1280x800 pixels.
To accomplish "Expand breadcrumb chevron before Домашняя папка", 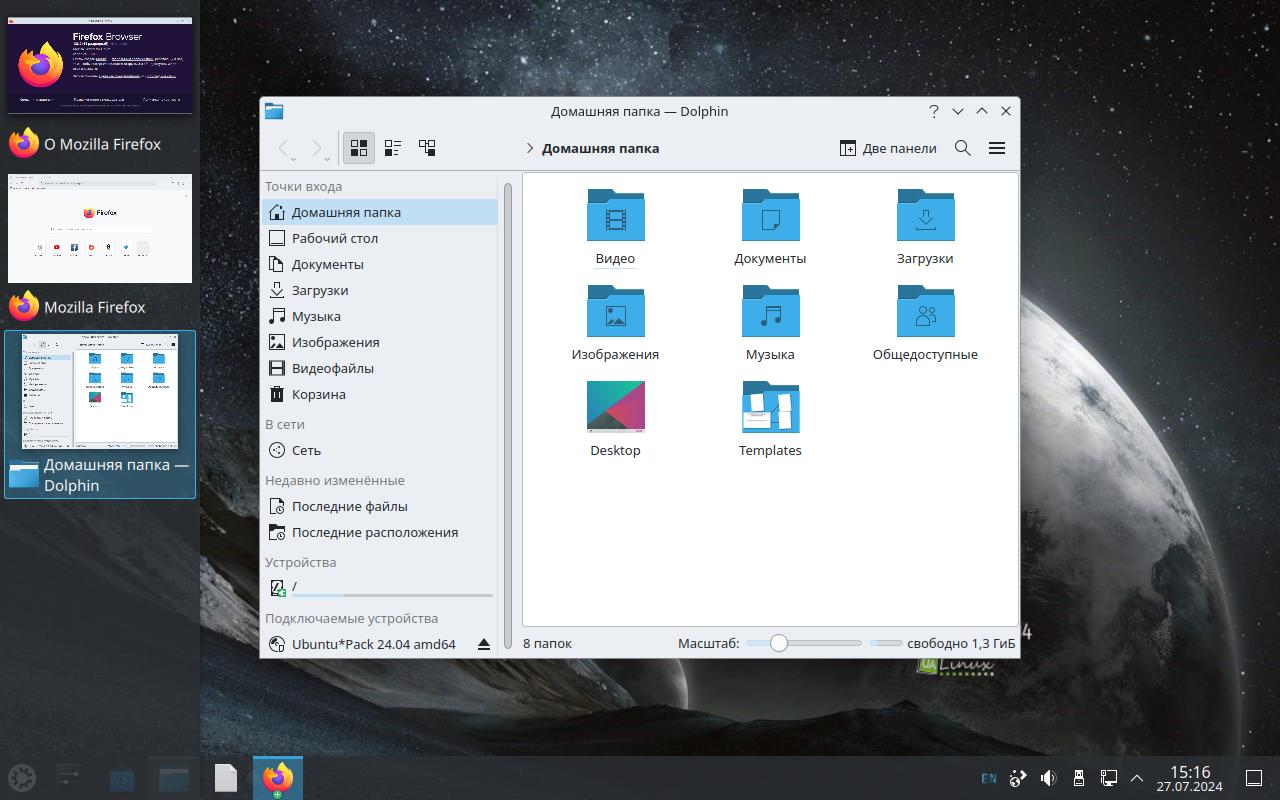I will pyautogui.click(x=529, y=148).
